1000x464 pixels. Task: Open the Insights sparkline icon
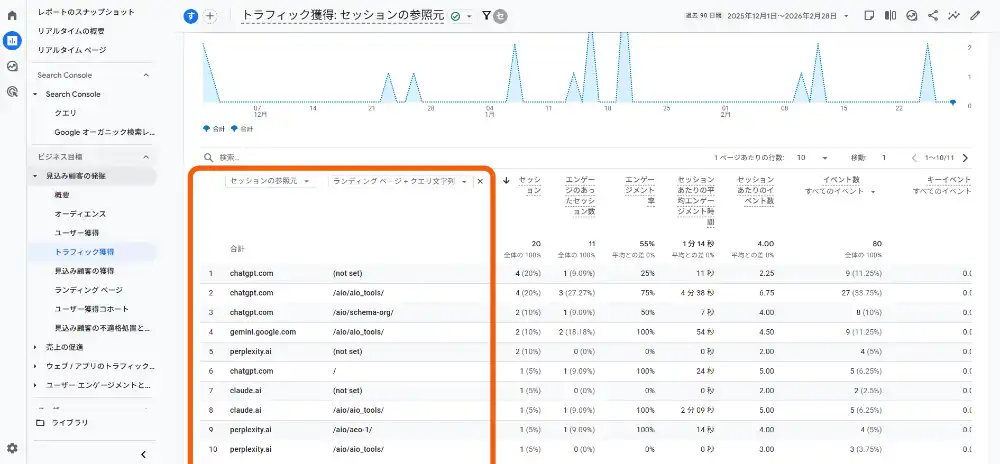(x=954, y=16)
